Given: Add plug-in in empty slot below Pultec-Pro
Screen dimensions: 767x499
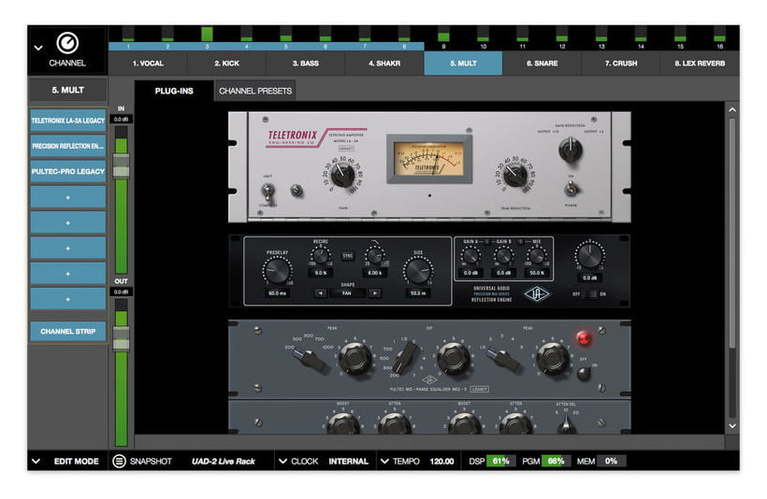Looking at the screenshot, I should (x=68, y=197).
